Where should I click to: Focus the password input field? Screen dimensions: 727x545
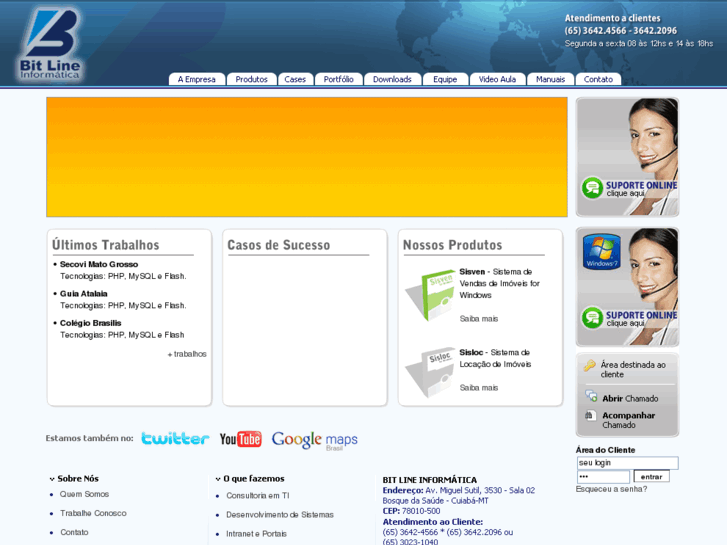click(x=603, y=476)
